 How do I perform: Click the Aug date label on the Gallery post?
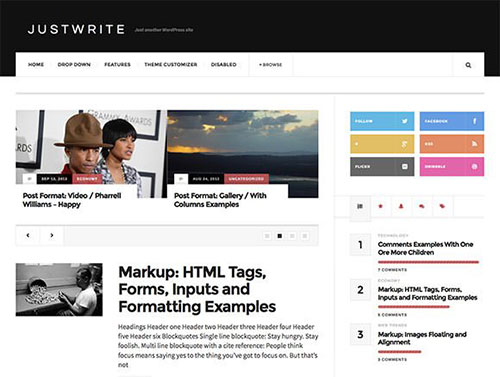(206, 179)
